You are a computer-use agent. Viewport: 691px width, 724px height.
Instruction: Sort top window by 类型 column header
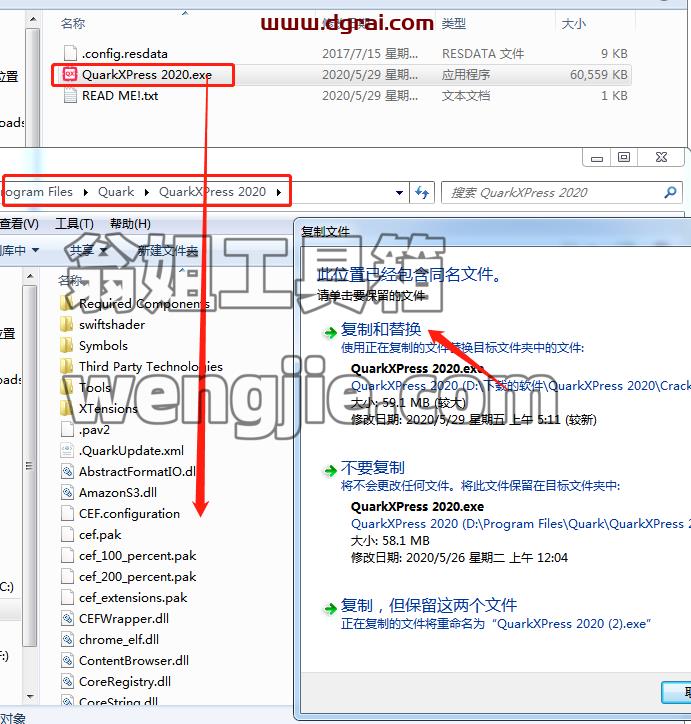(454, 23)
